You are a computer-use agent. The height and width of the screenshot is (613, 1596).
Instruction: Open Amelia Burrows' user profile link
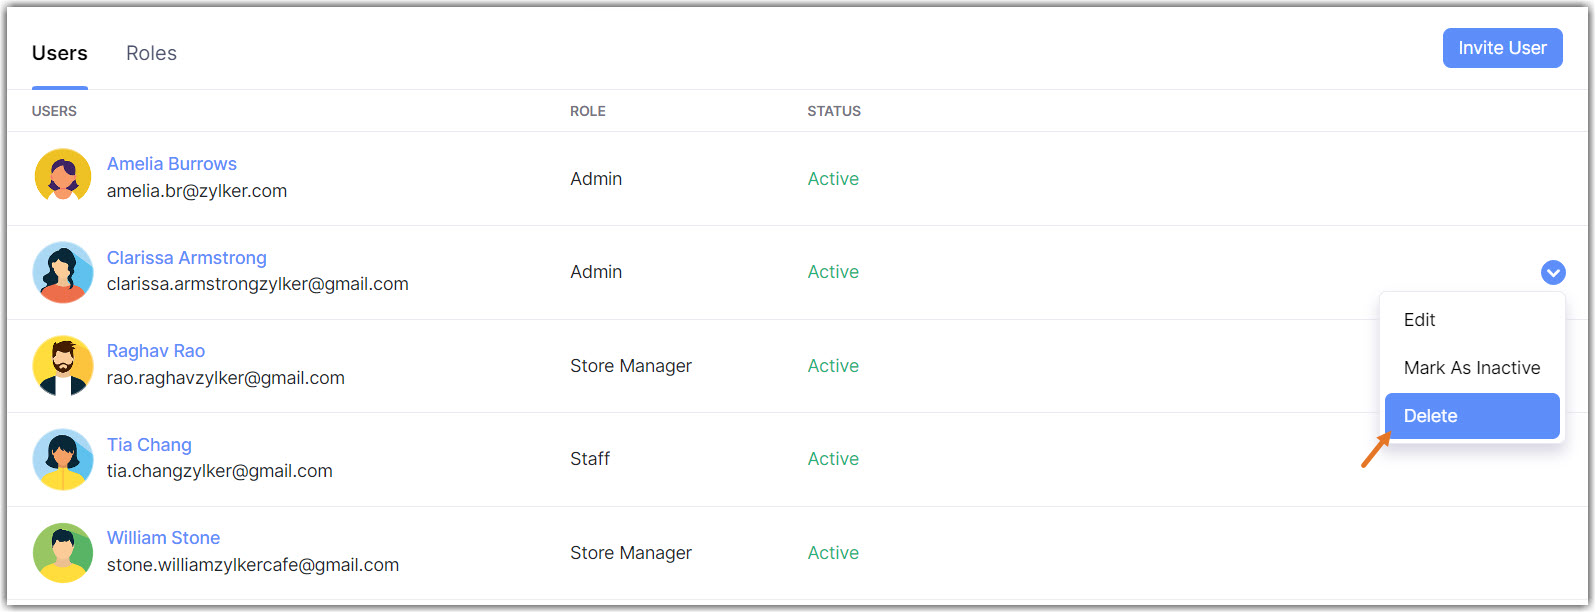tap(172, 164)
